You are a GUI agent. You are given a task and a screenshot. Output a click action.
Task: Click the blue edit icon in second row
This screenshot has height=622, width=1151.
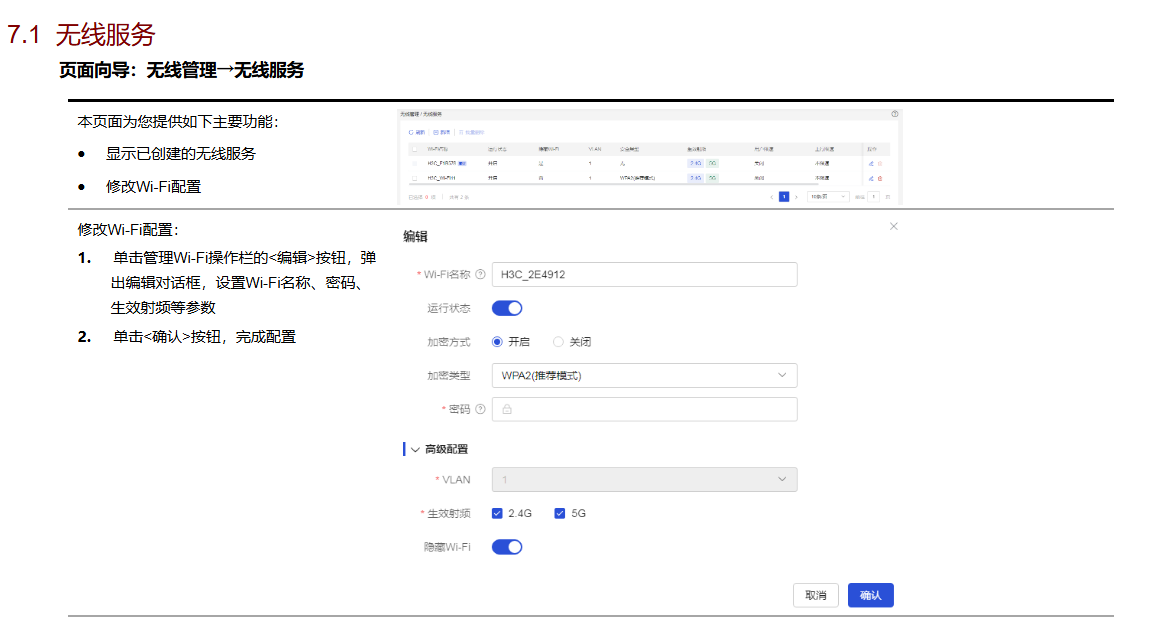[871, 178]
